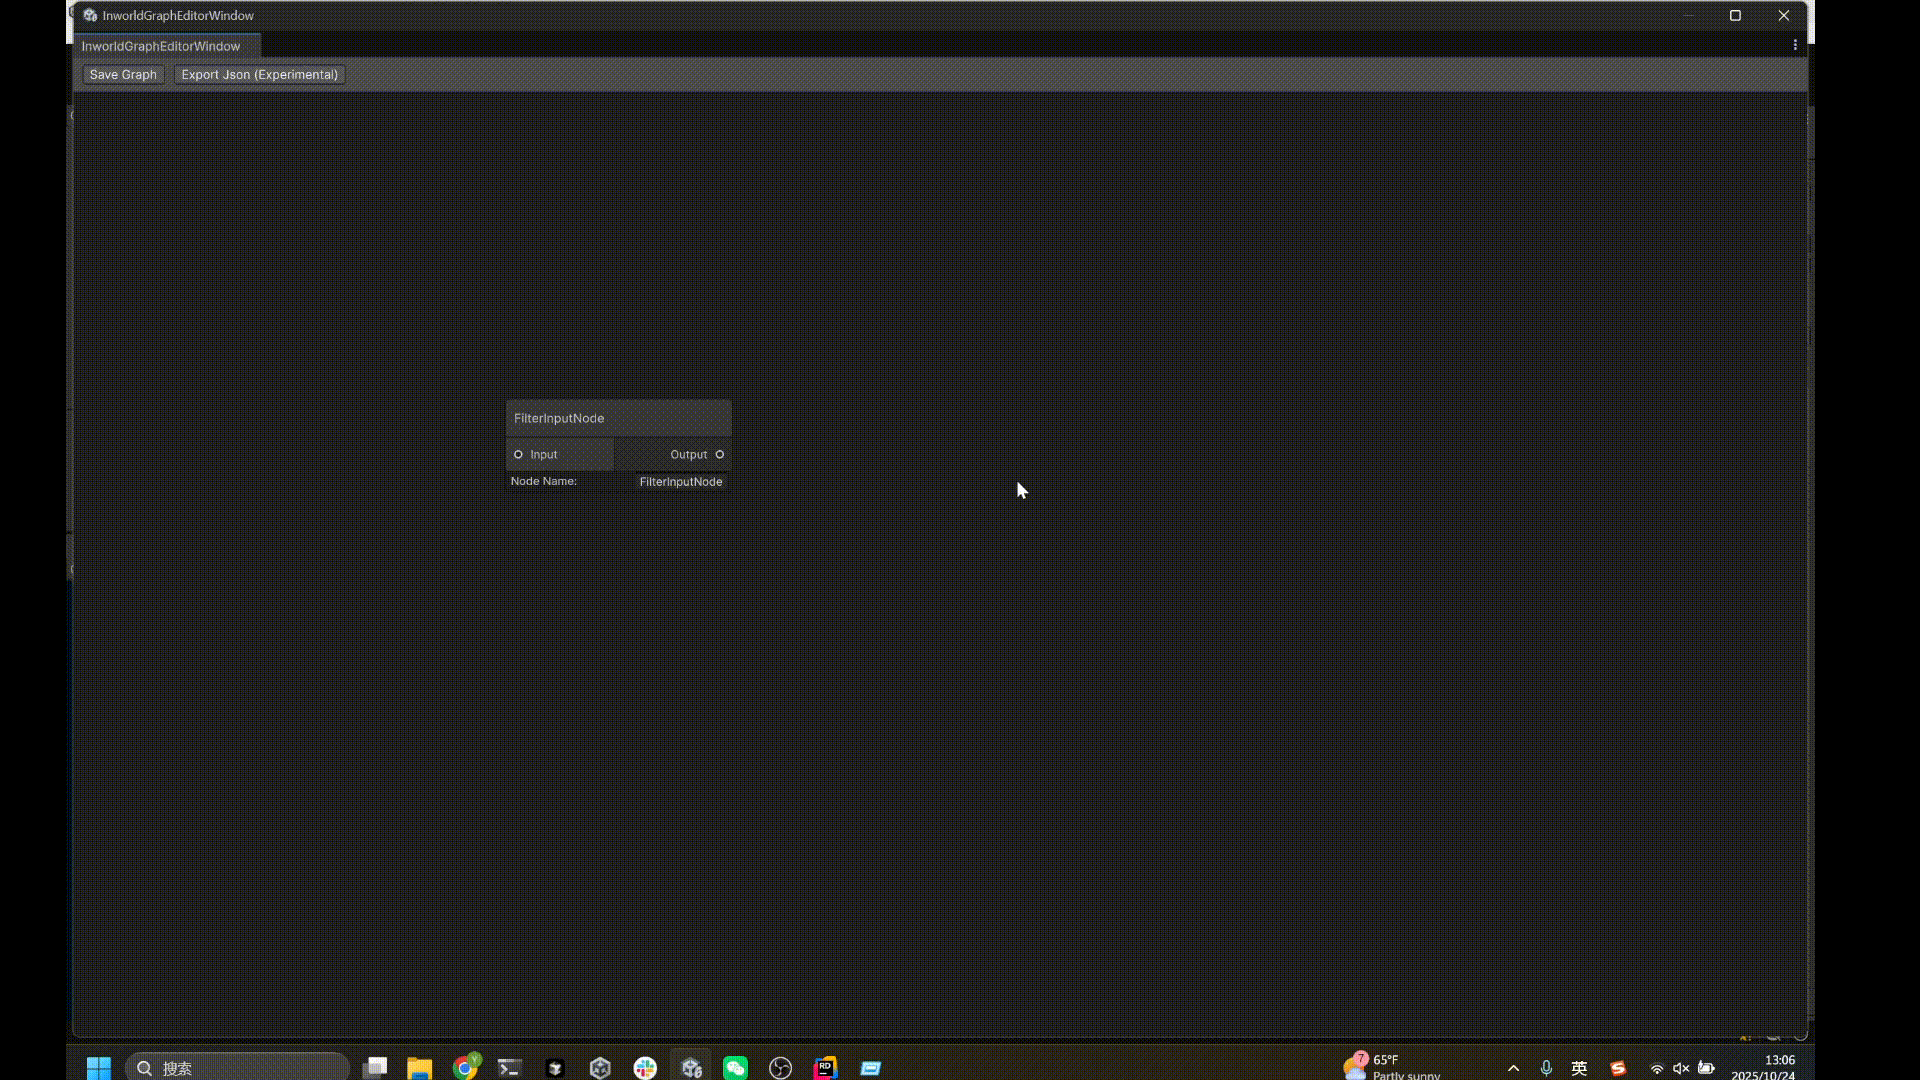Viewport: 1920px width, 1080px height.
Task: Open Unity Hub from the taskbar
Action: coord(555,1067)
